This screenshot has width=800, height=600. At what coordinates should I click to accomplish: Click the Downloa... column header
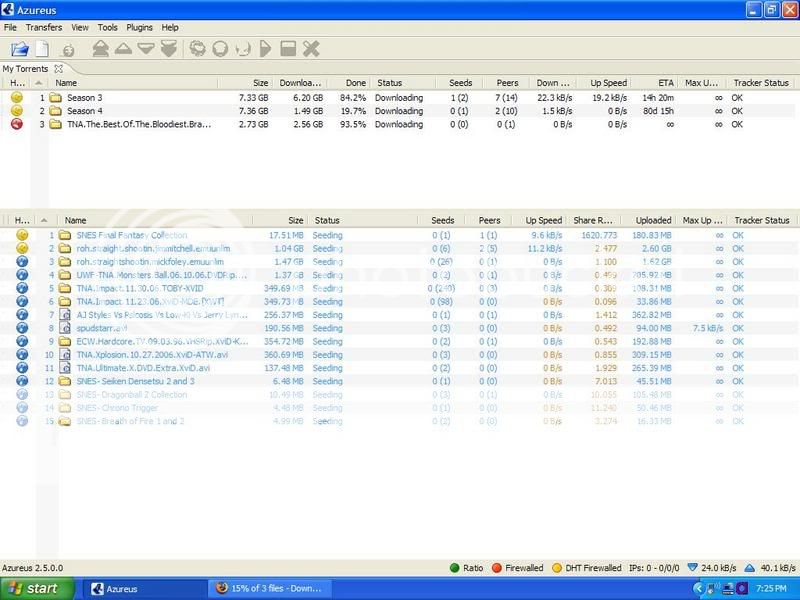[x=301, y=83]
